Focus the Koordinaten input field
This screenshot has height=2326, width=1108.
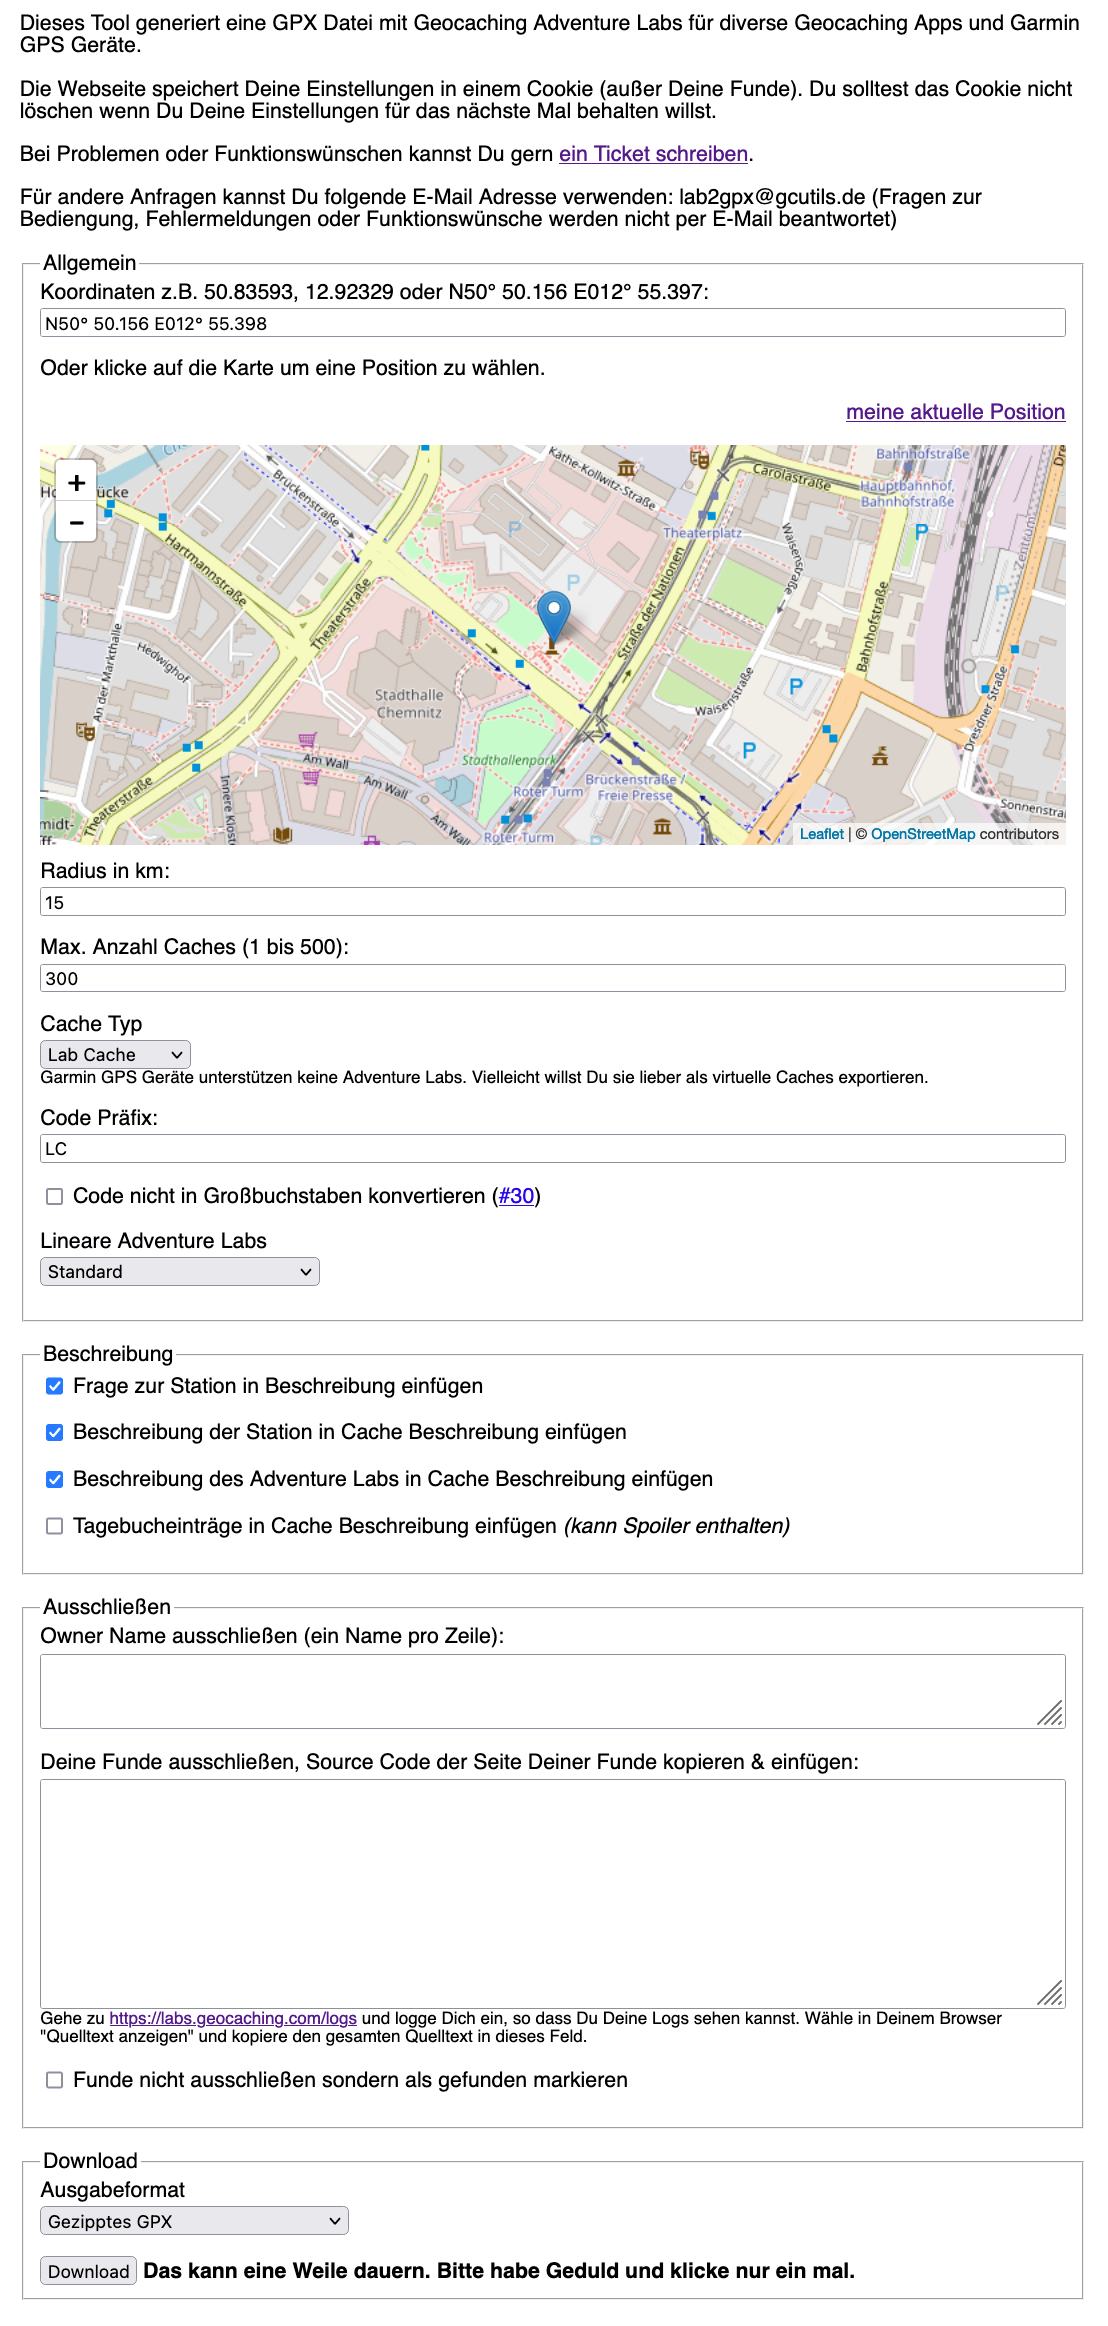click(553, 323)
